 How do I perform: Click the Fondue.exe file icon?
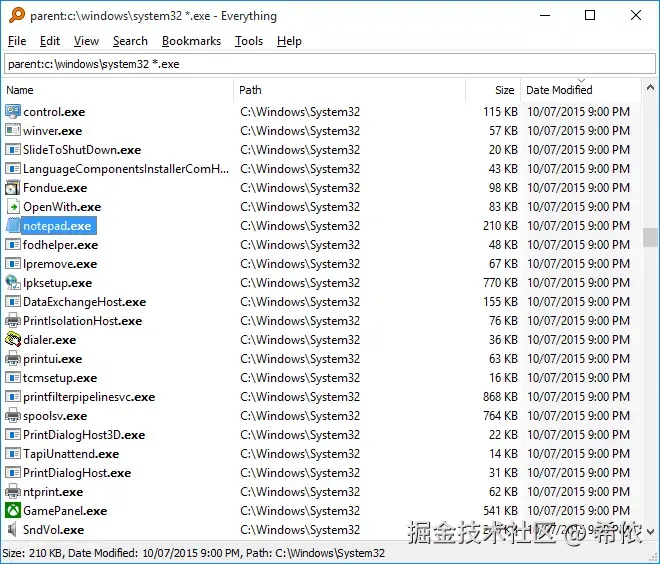[x=13, y=188]
